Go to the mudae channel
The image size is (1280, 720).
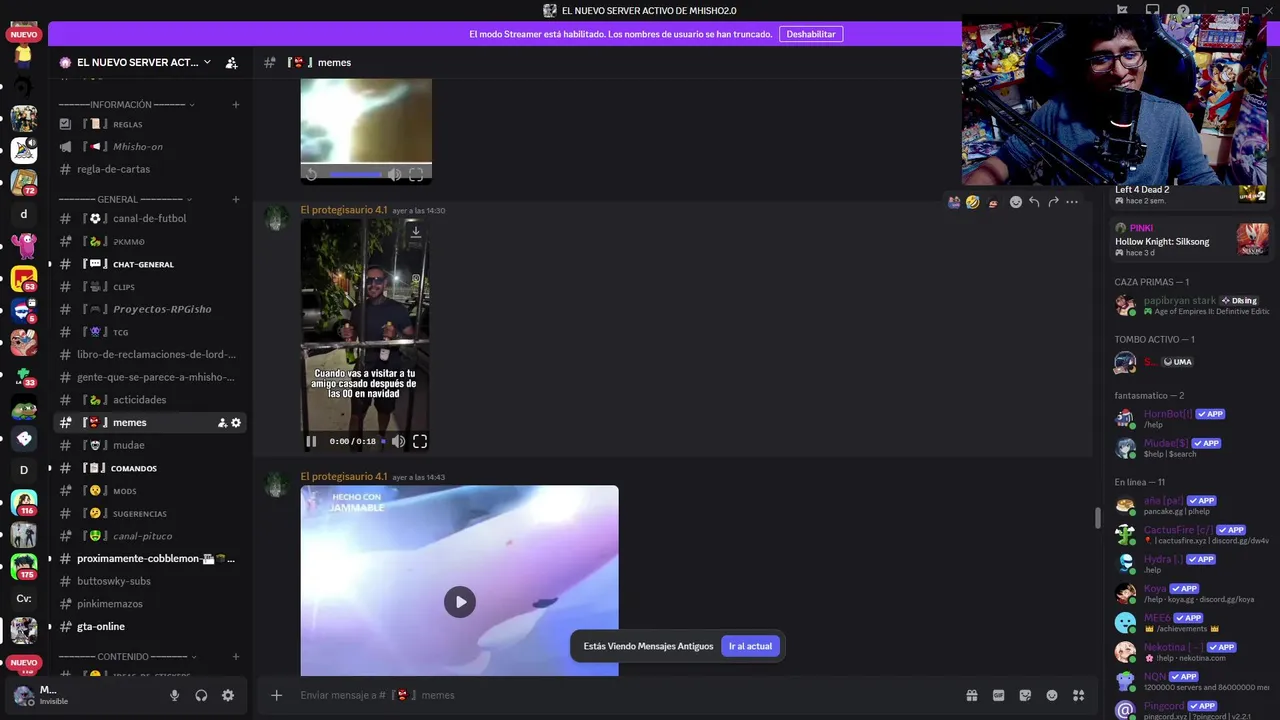point(150,445)
